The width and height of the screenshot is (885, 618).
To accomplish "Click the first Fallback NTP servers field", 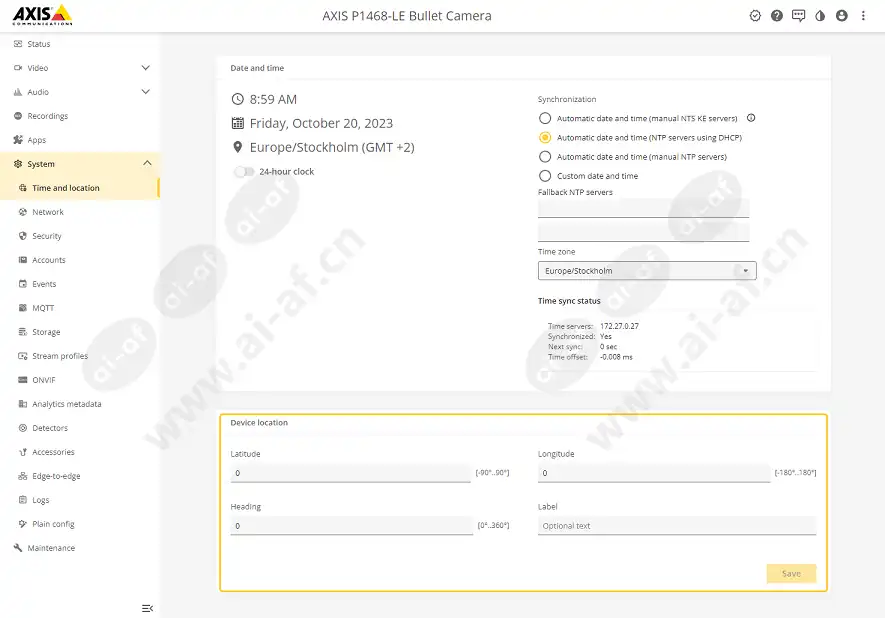I will point(643,208).
